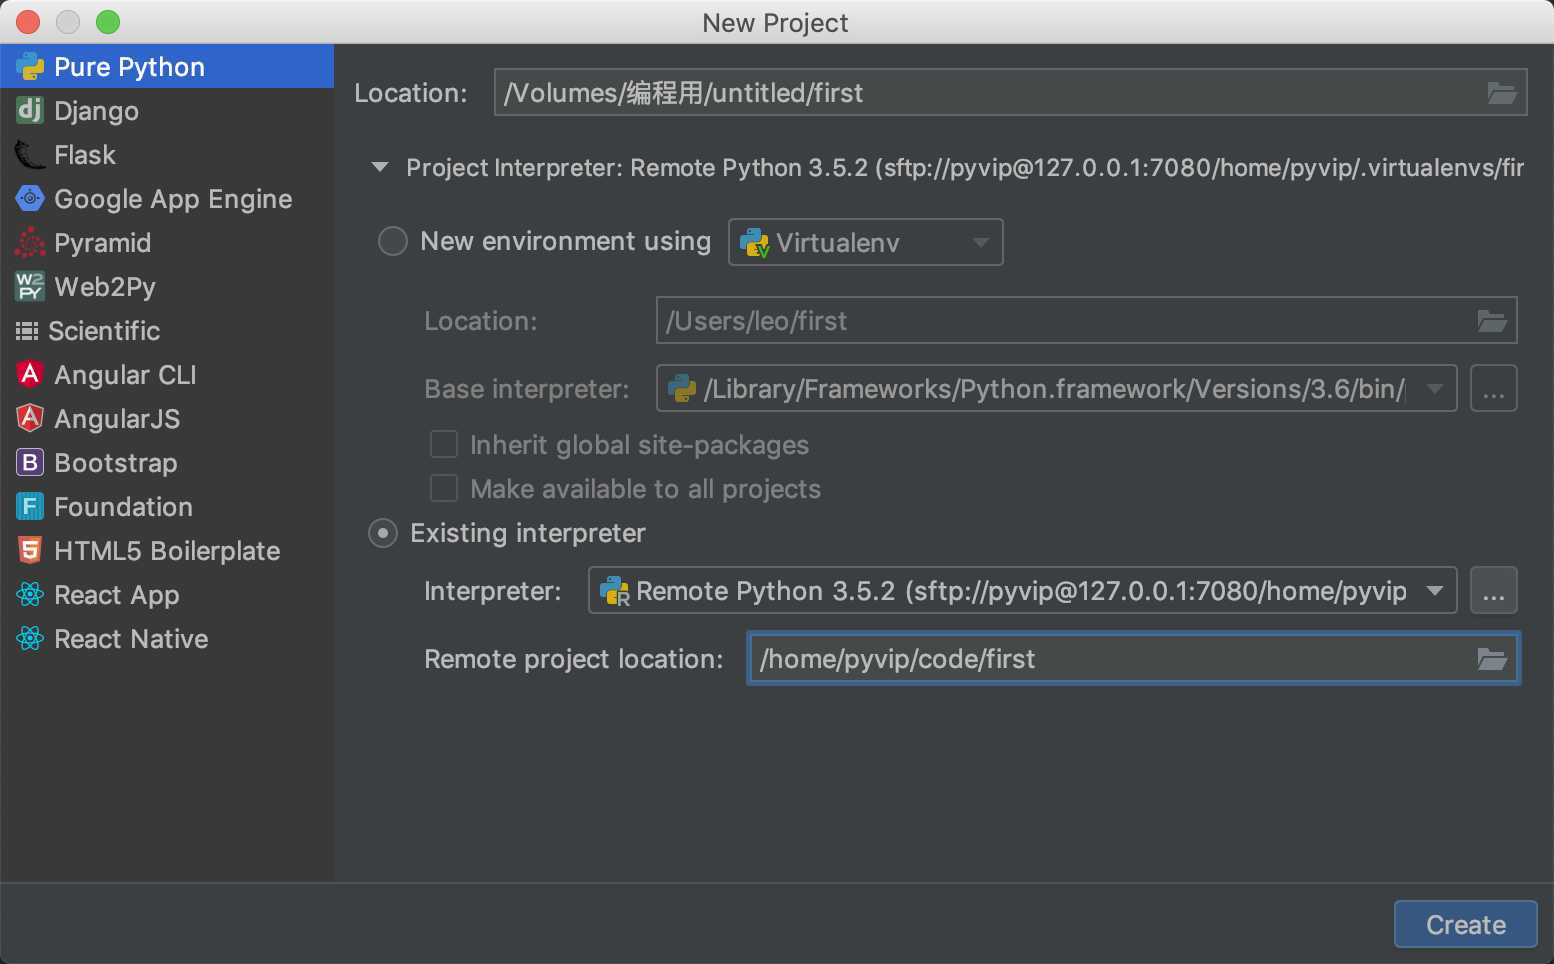Click Project Interpreter header text
1554x964 pixels.
coord(965,168)
